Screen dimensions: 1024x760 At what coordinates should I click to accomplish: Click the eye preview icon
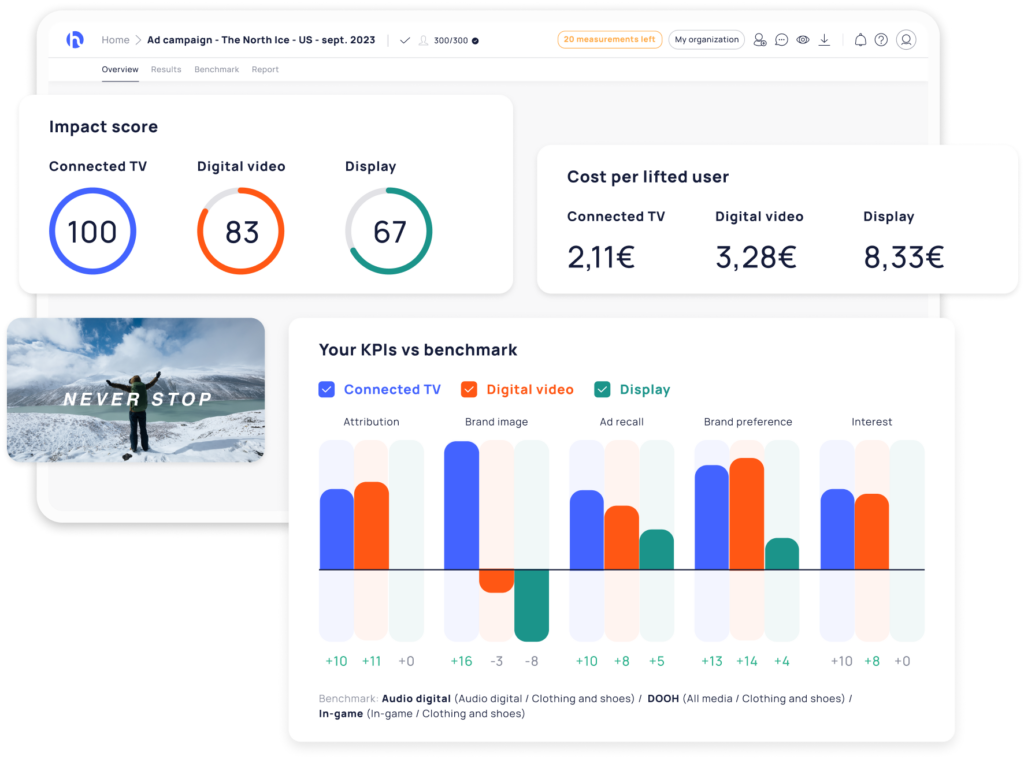tap(802, 40)
